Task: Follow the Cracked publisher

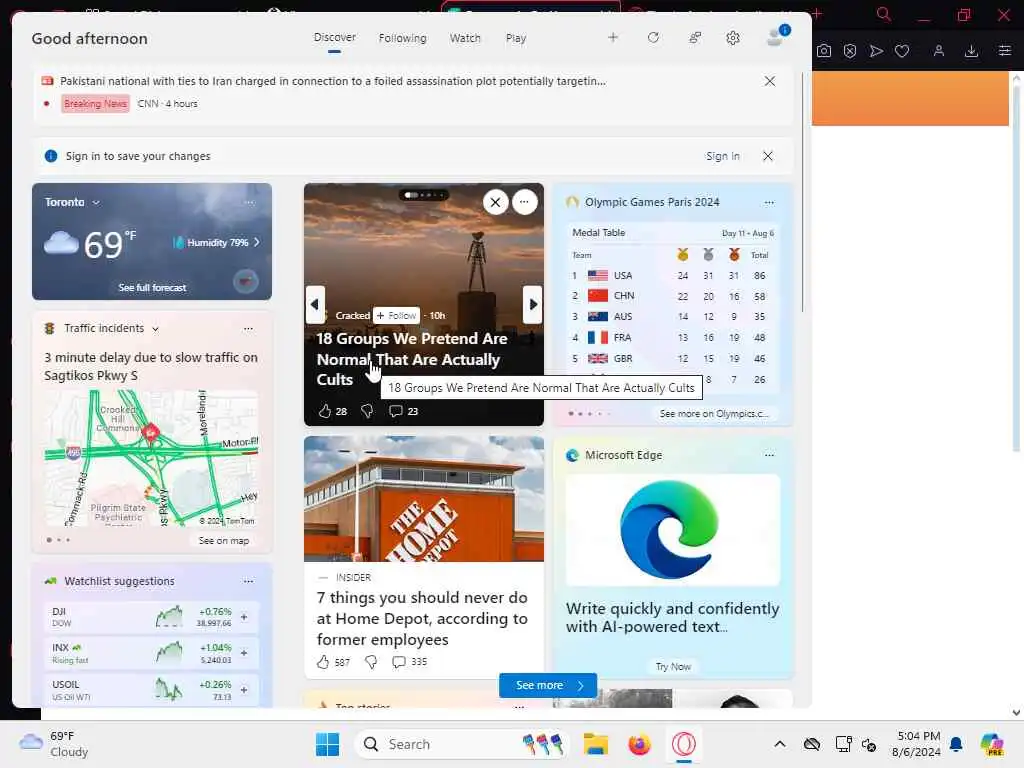Action: coord(396,315)
